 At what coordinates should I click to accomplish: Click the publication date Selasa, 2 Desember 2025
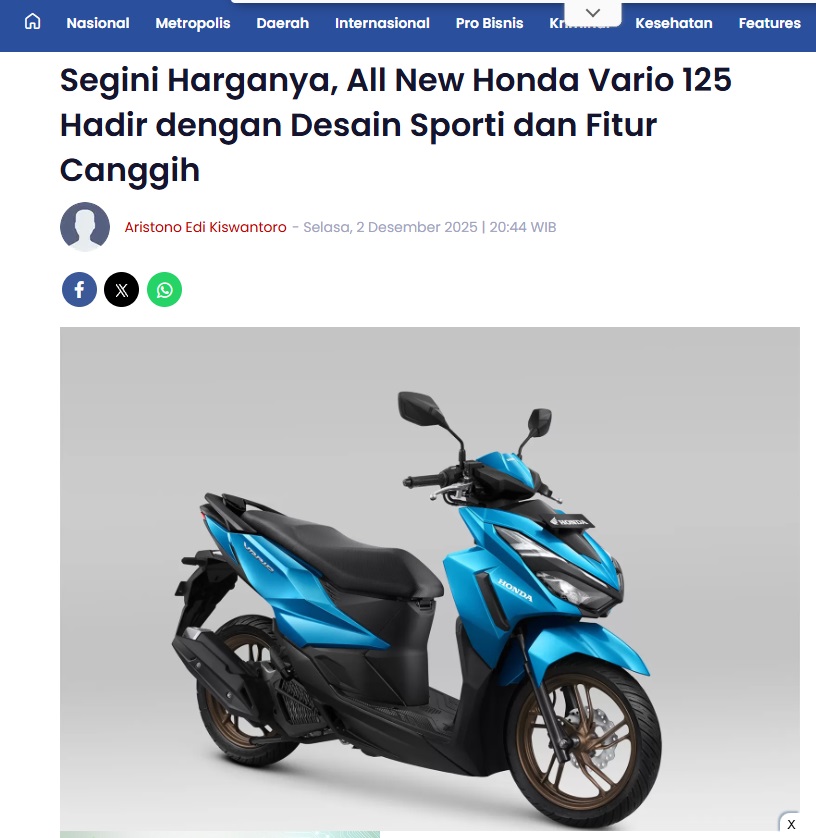pyautogui.click(x=390, y=227)
